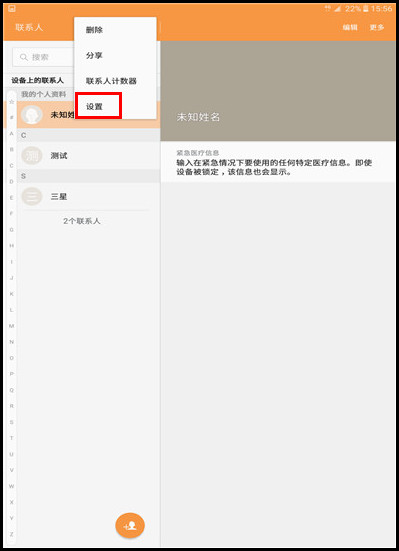The height and width of the screenshot is (551, 399).
Task: Tap the 三星 contact avatar
Action: [x=32, y=196]
